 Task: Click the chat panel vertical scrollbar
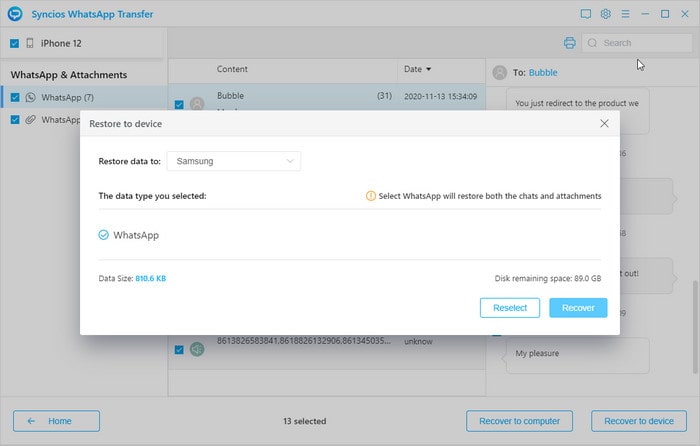pyautogui.click(x=695, y=327)
